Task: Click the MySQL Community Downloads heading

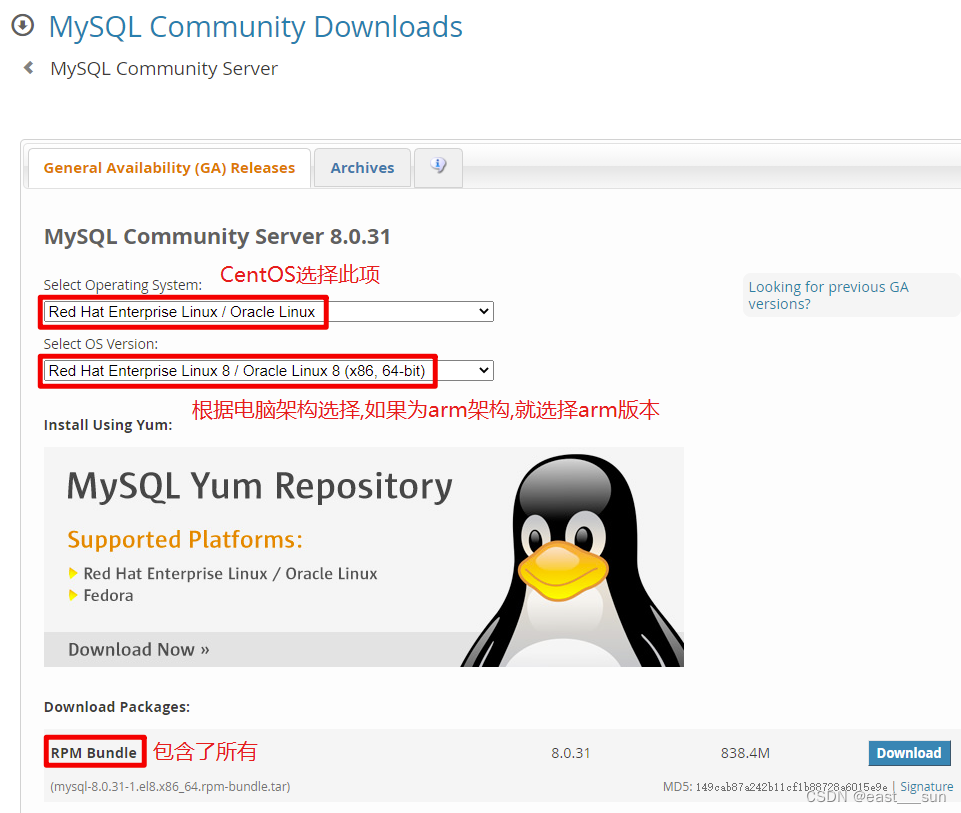Action: coord(256,27)
